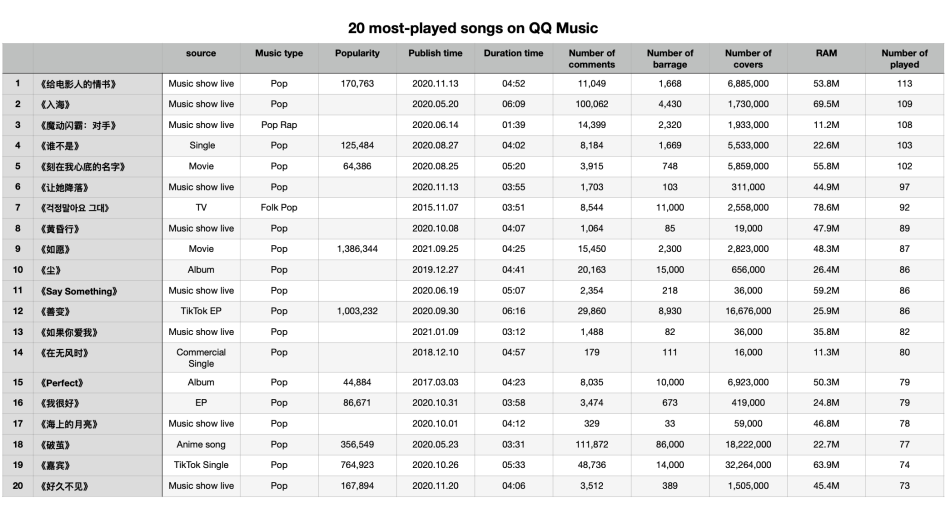Viewport: 945px width, 532px height.
Task: Click the 'Number of barrage' header cell
Action: click(x=670, y=58)
